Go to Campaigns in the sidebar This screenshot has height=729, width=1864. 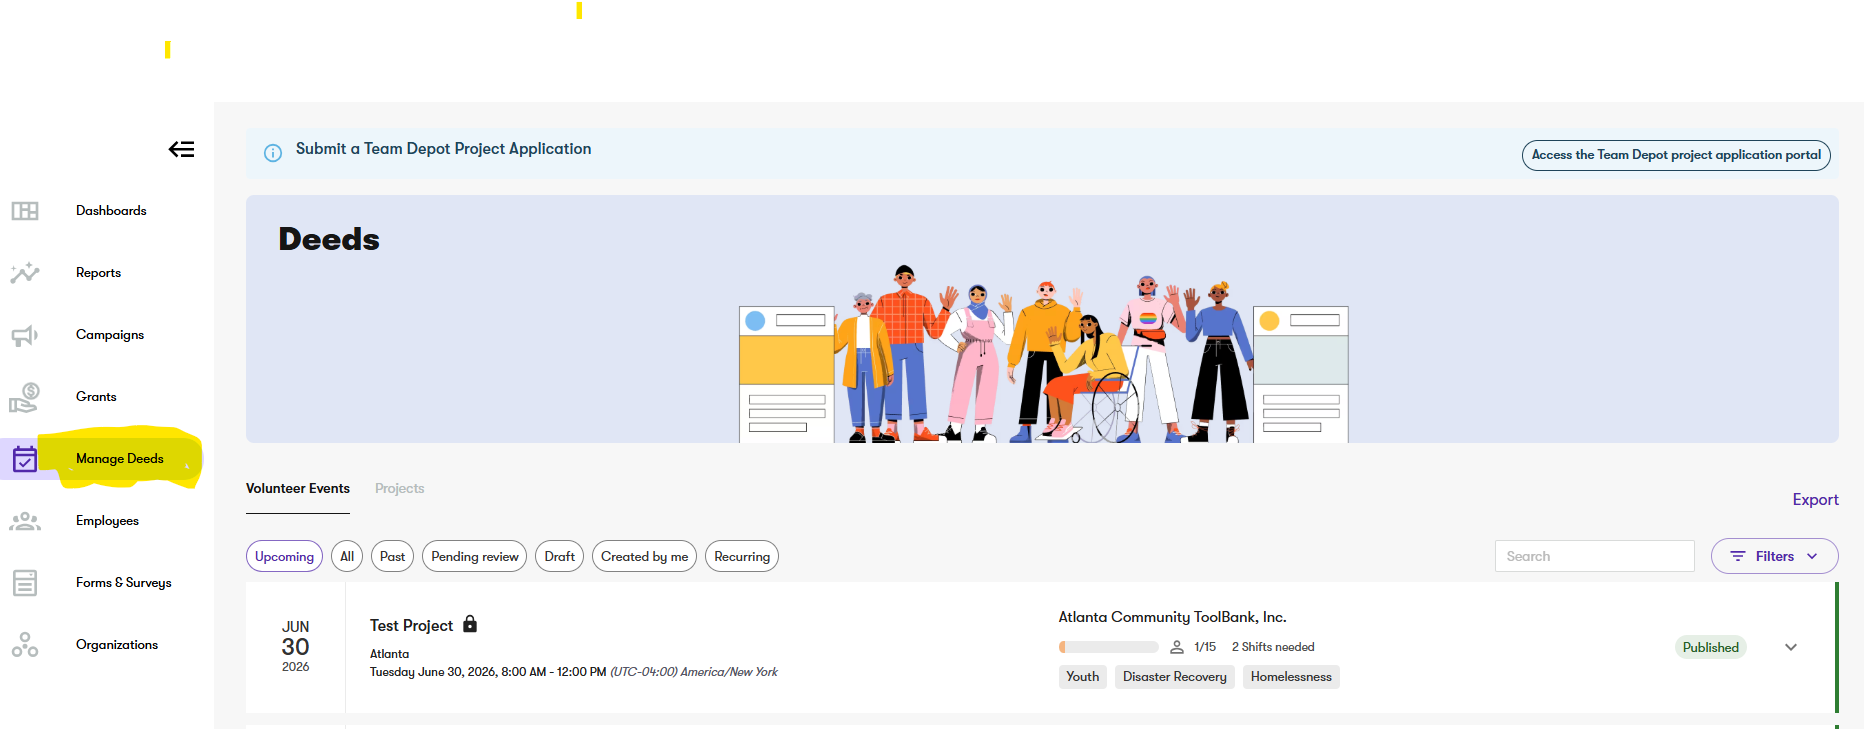pos(110,335)
